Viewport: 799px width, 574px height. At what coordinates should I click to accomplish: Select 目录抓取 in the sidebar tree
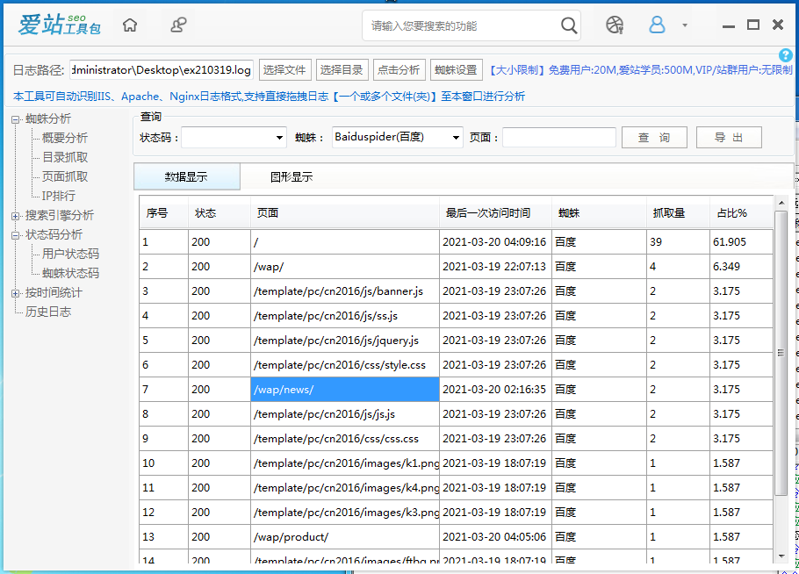coord(65,158)
